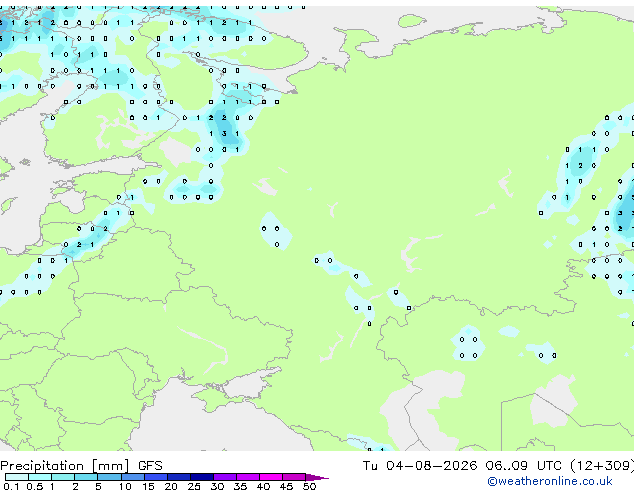Image resolution: width=634 pixels, height=490 pixels.
Task: Choose the 20–25 mm dark blue swatch
Action: (178, 477)
